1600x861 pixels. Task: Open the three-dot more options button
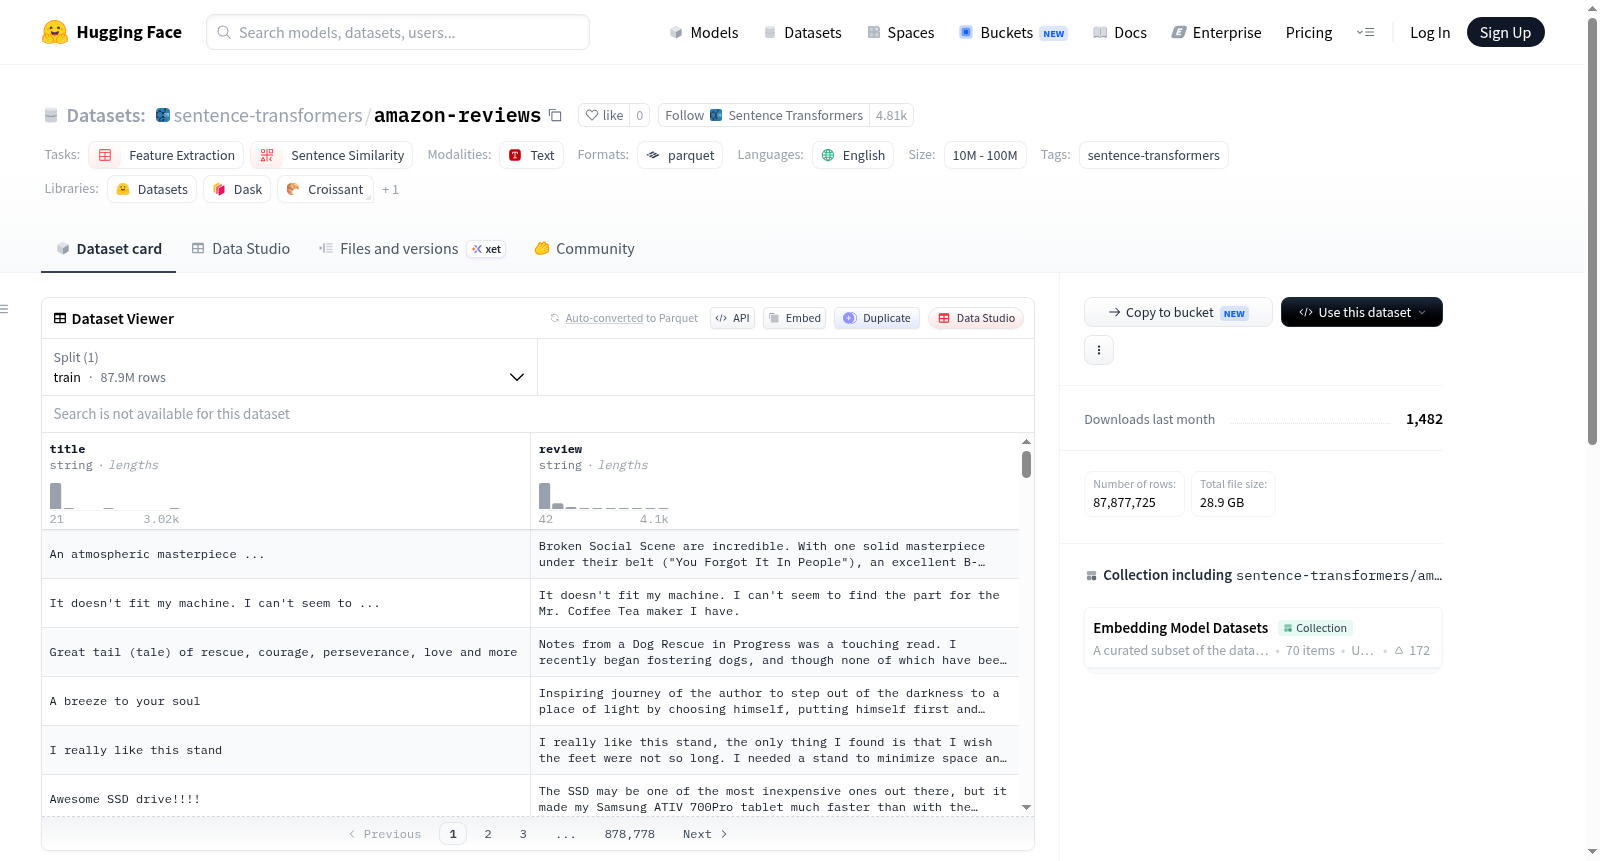pos(1099,350)
